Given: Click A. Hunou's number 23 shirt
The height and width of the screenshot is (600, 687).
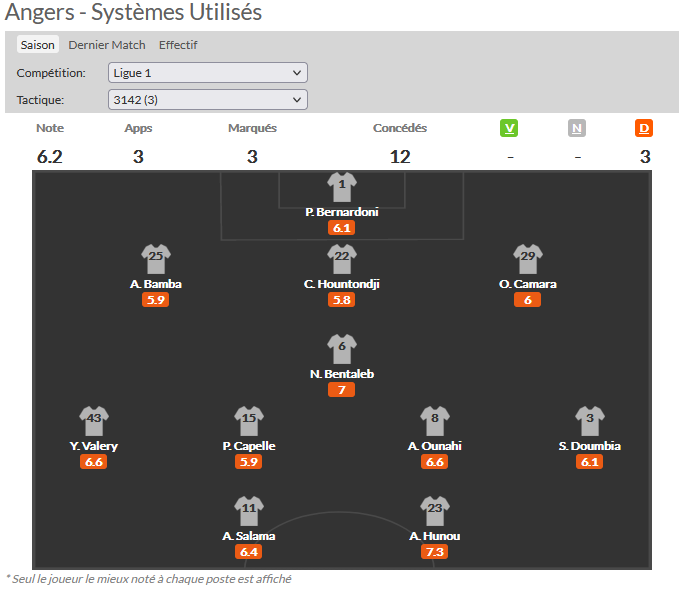Looking at the screenshot, I should (435, 510).
